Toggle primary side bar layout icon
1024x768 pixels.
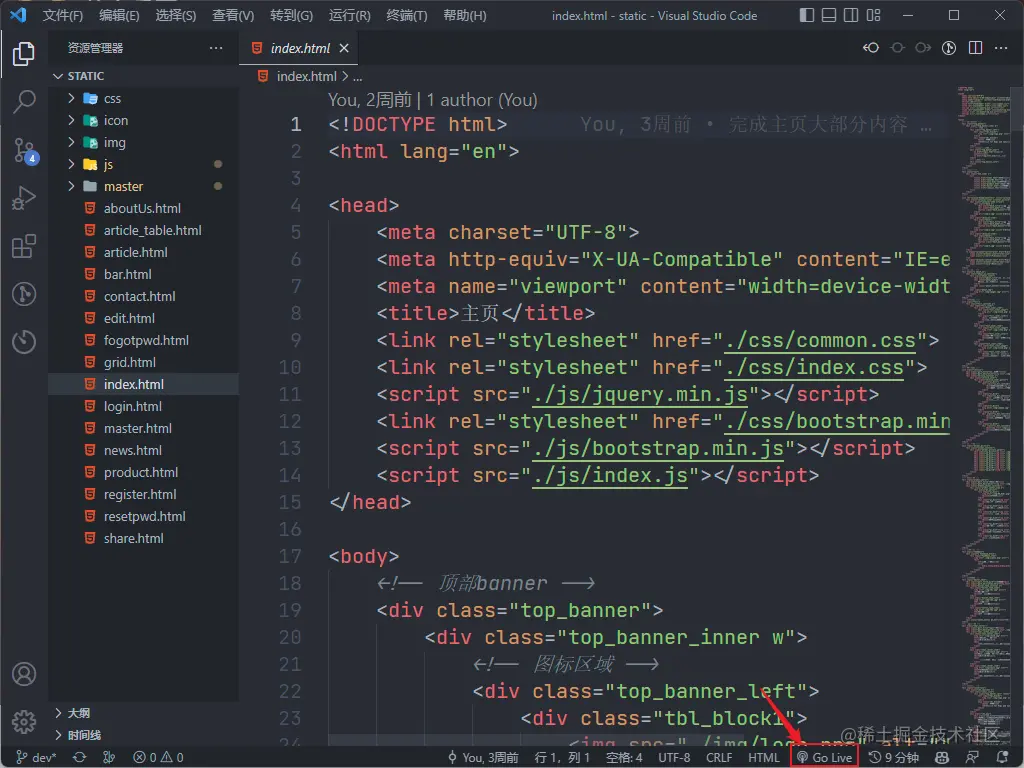807,15
